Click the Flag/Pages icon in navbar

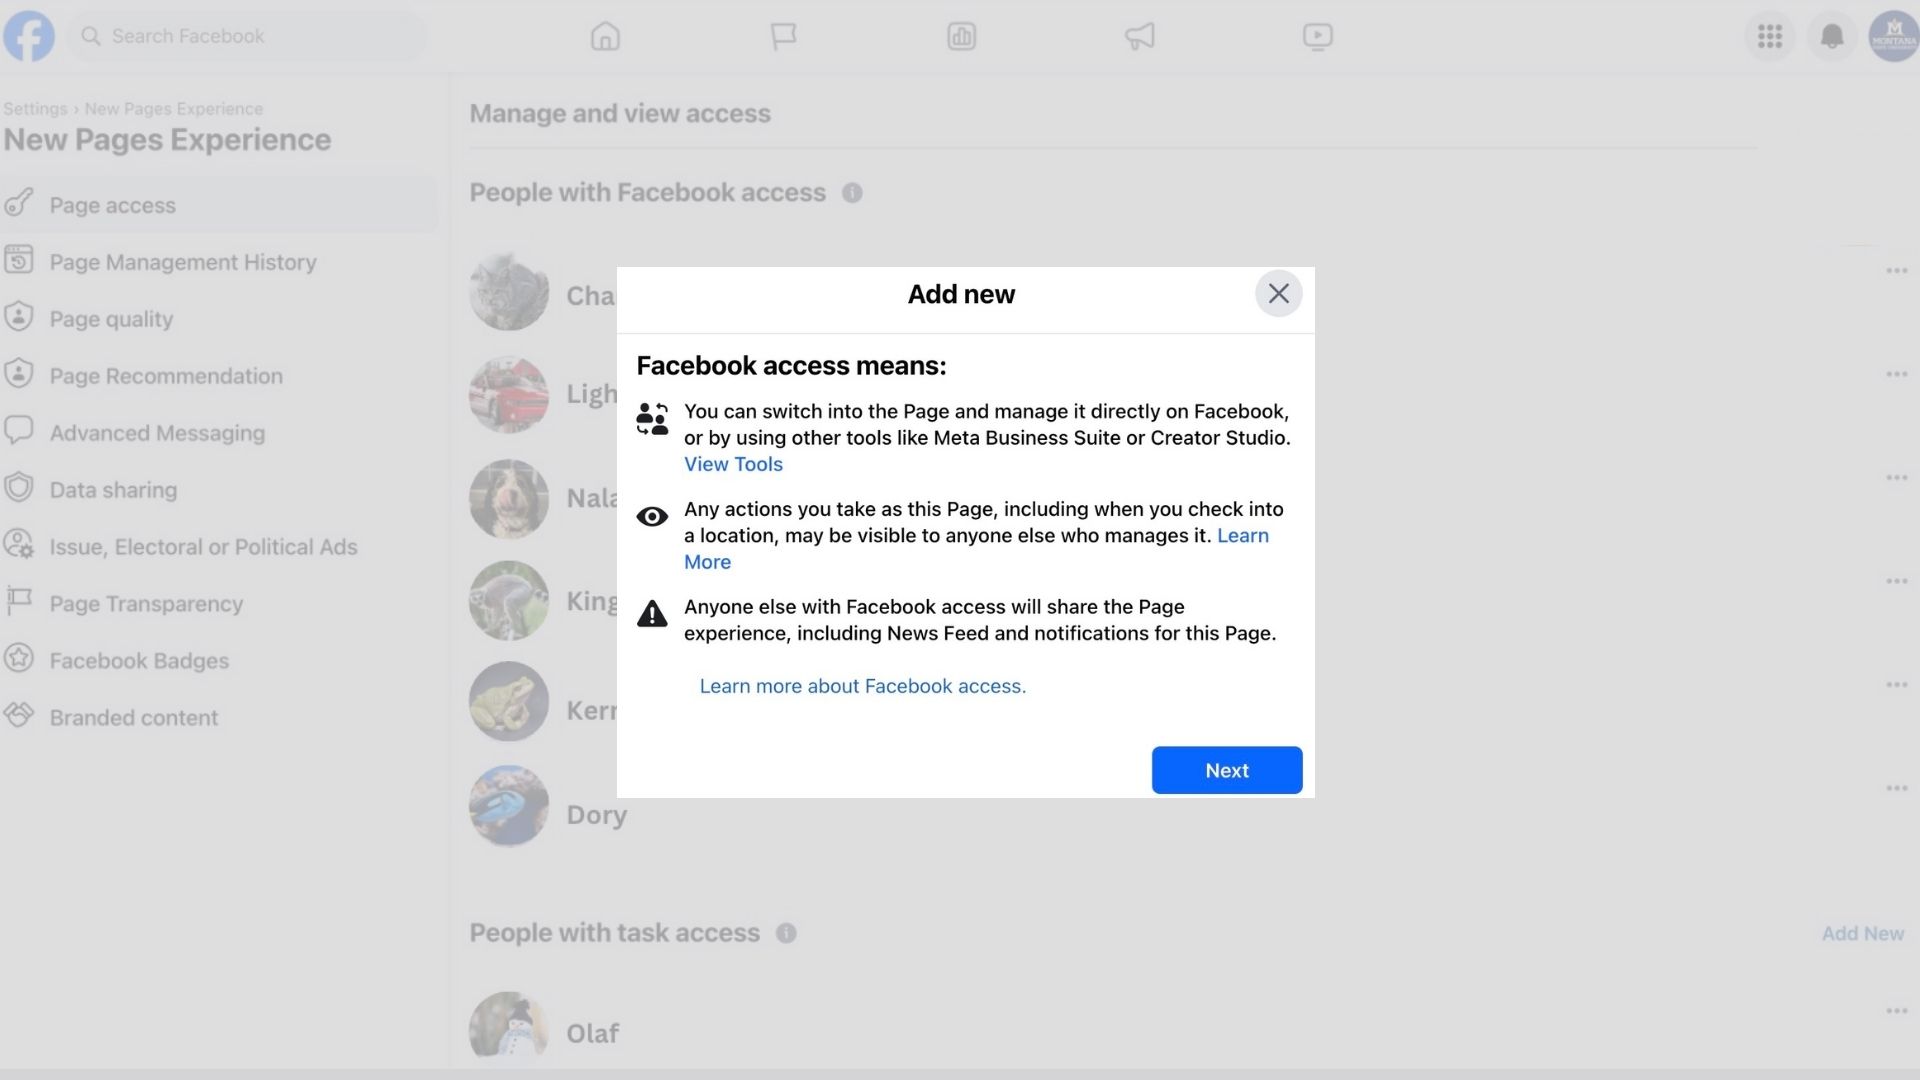[783, 36]
